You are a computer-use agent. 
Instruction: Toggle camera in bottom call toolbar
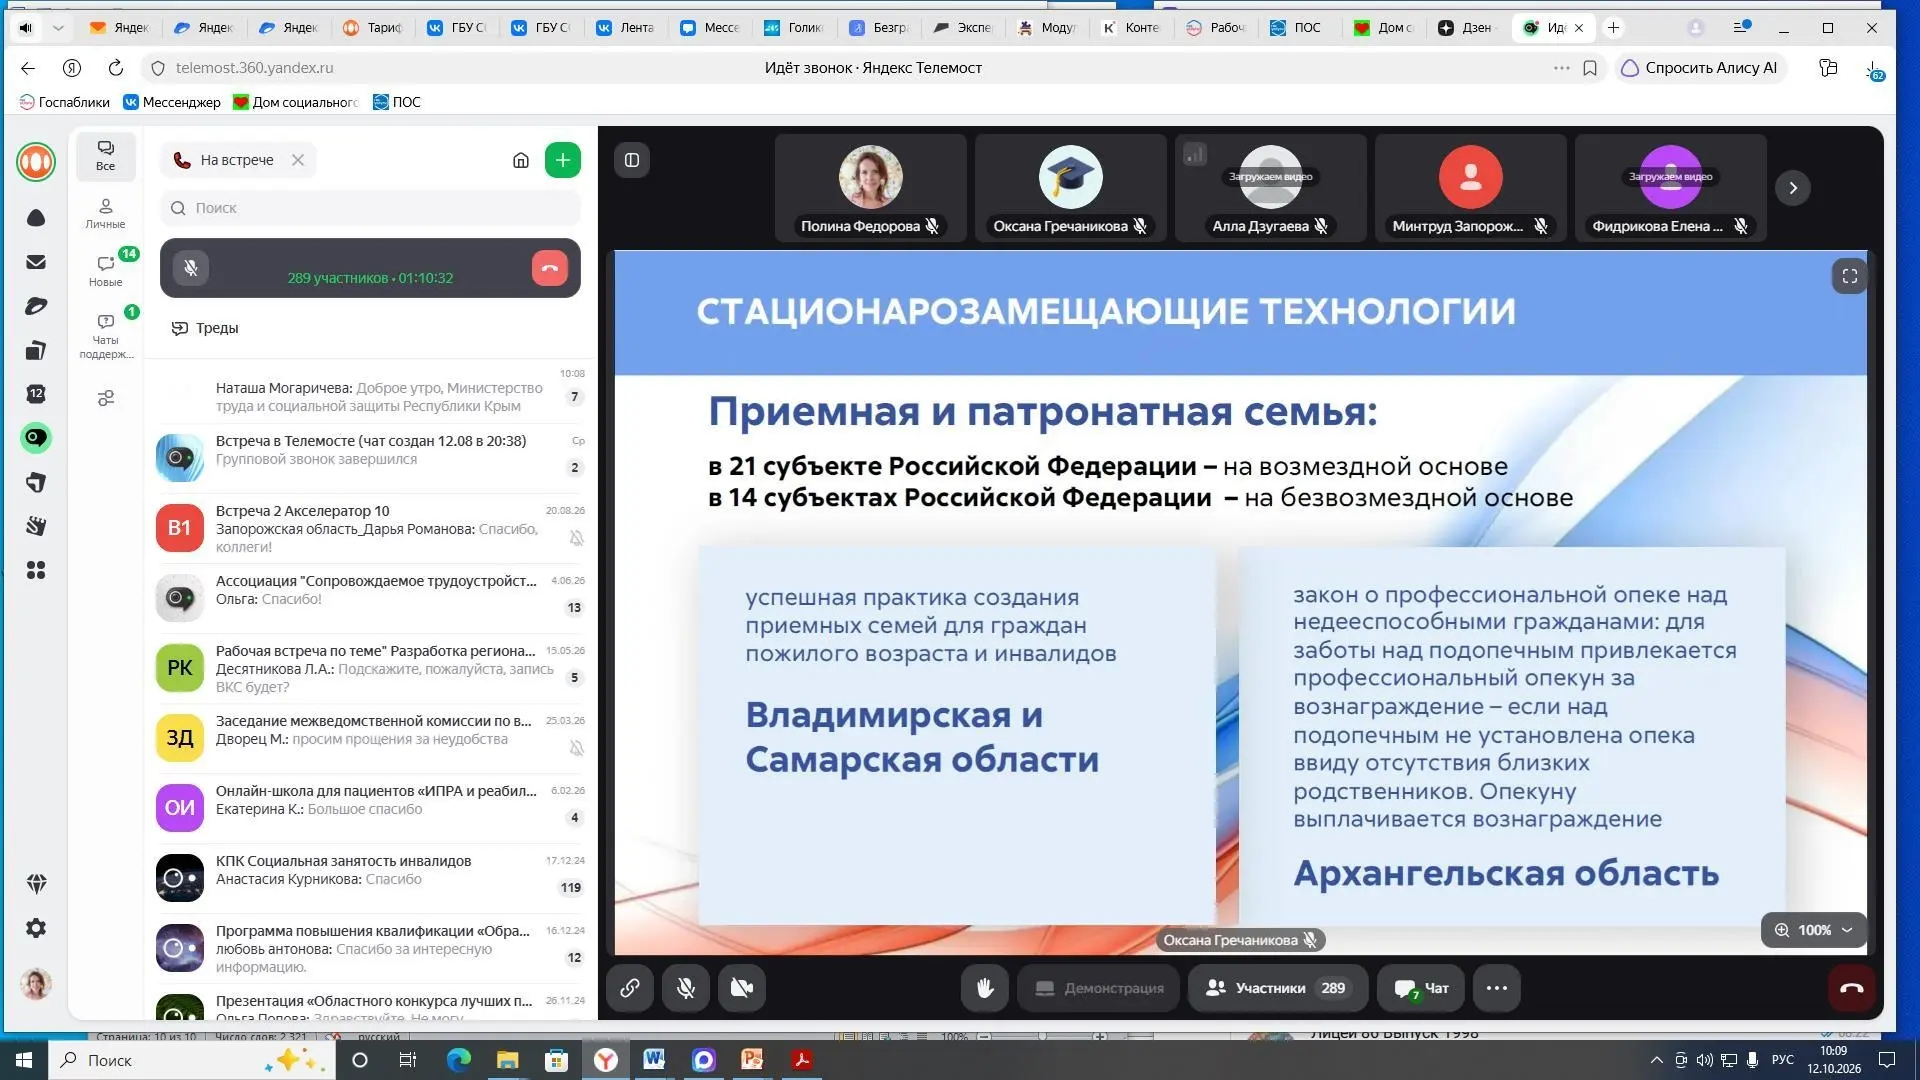pyautogui.click(x=742, y=988)
